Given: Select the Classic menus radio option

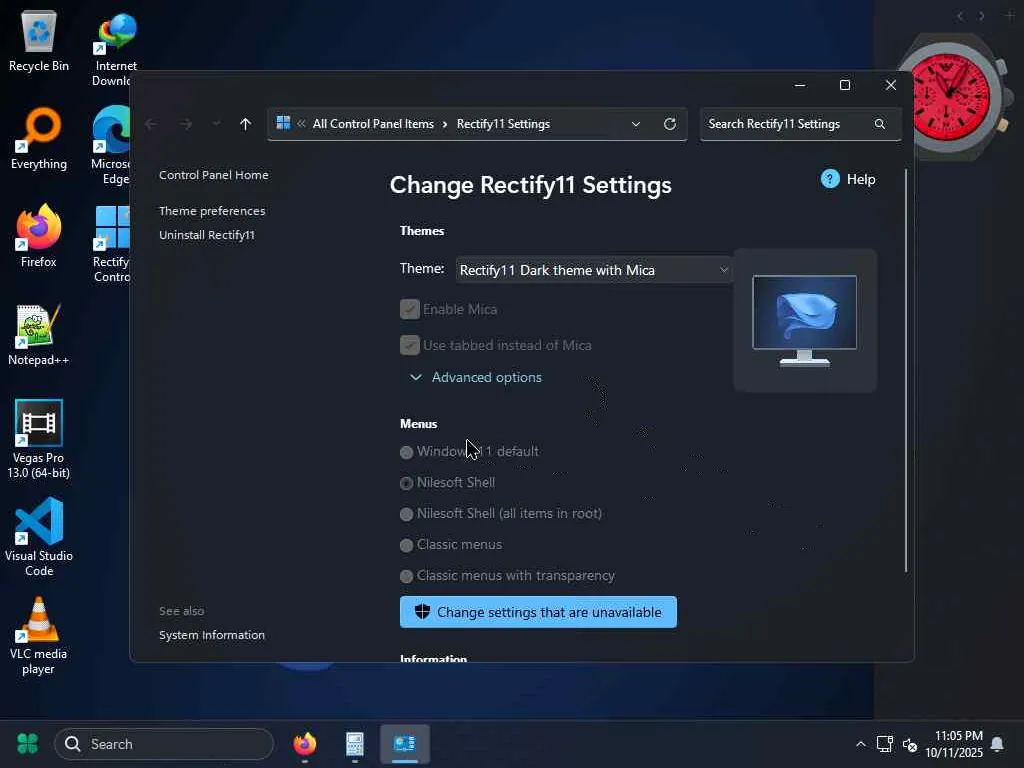Looking at the screenshot, I should [406, 545].
